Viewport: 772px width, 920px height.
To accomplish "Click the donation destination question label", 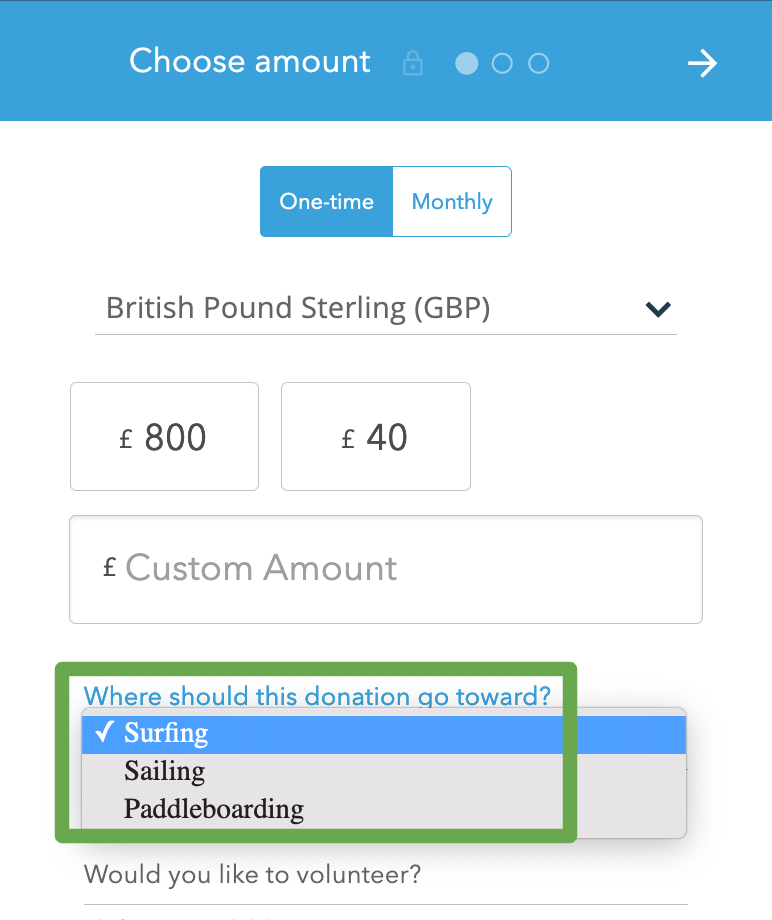I will click(x=317, y=695).
